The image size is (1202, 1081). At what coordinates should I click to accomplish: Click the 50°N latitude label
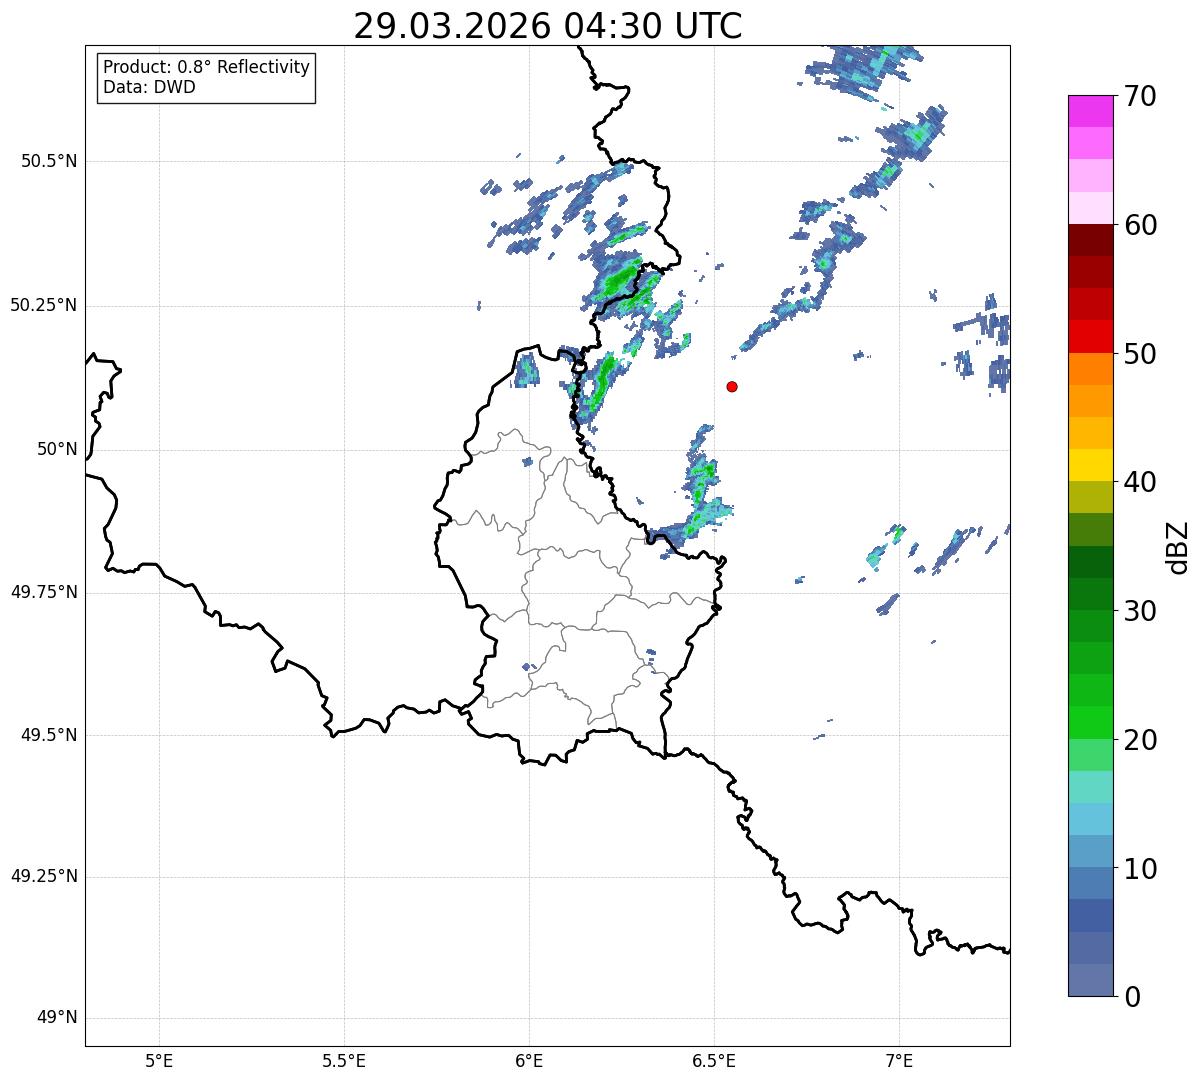click(57, 449)
